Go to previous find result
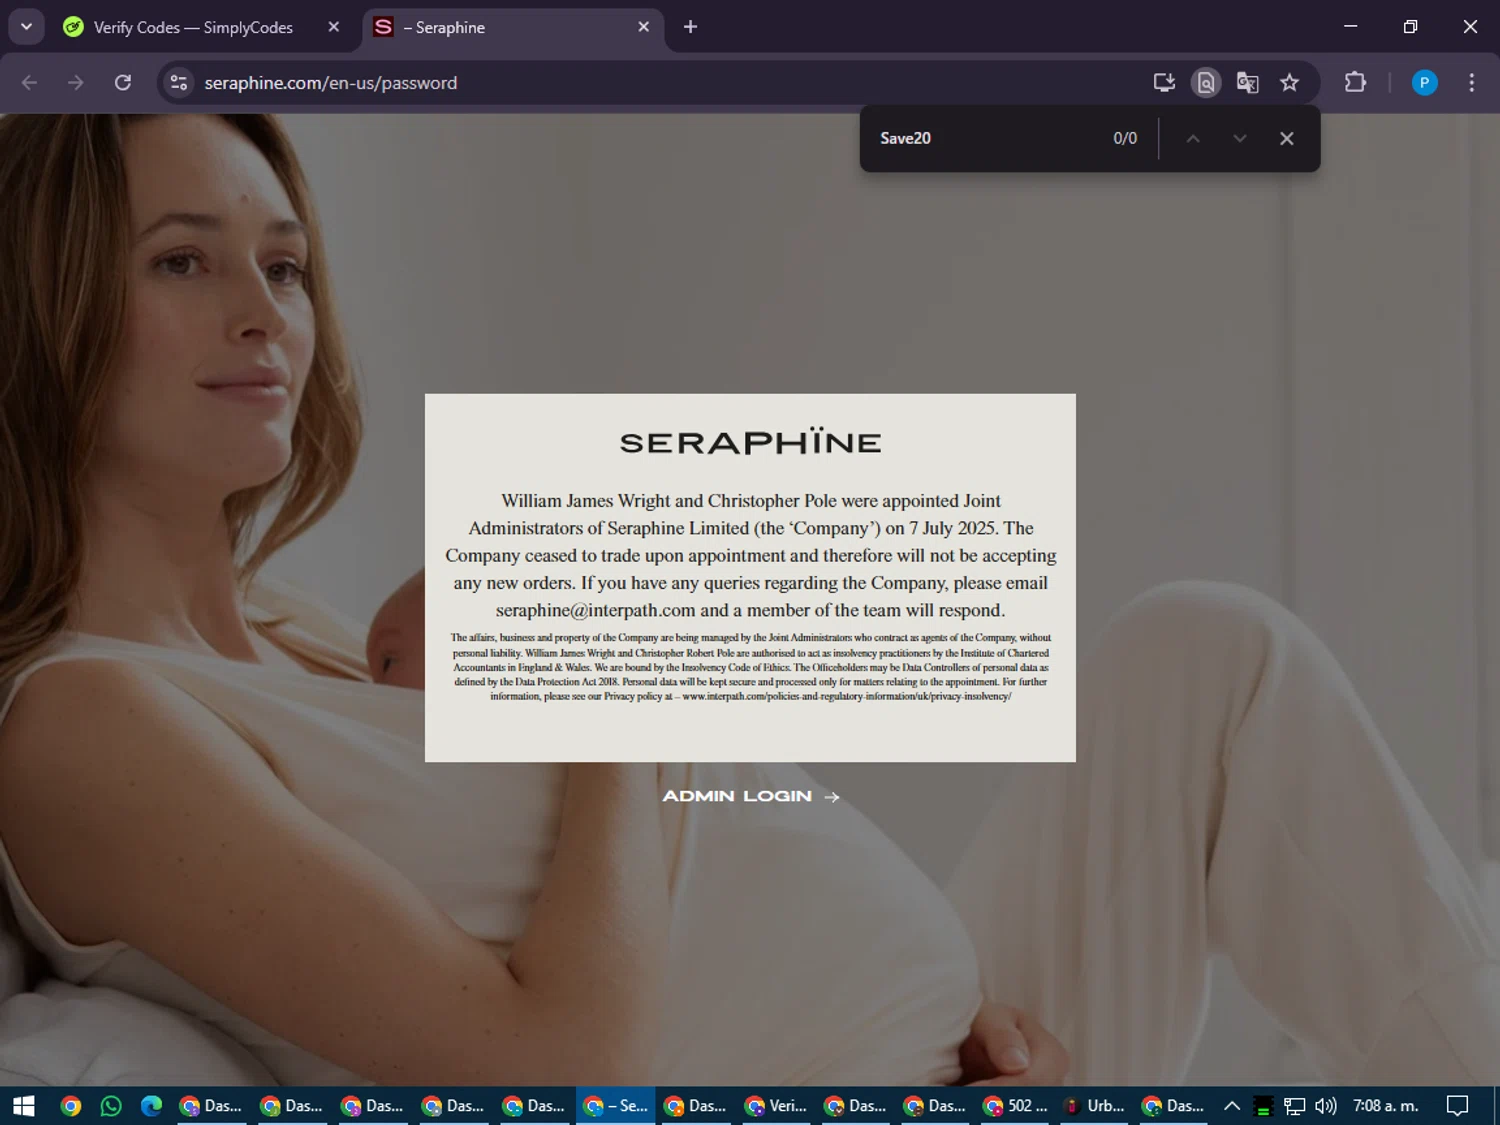The width and height of the screenshot is (1500, 1125). [1193, 138]
